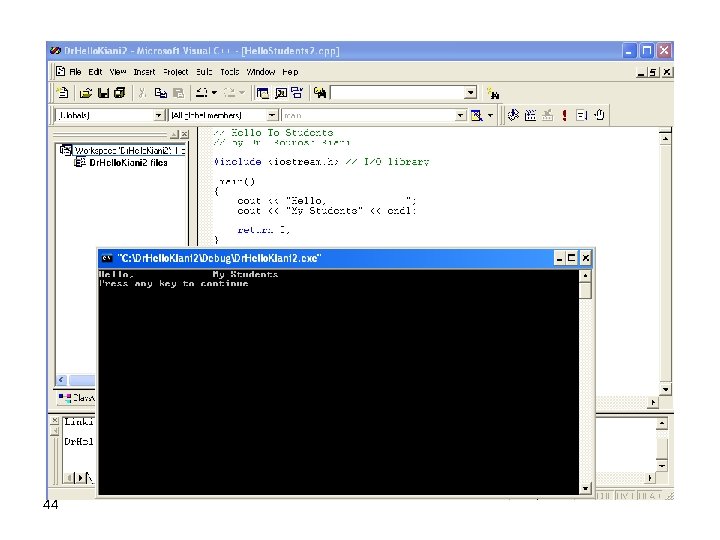
Task: Minimize the inner document window
Action: 641,72
